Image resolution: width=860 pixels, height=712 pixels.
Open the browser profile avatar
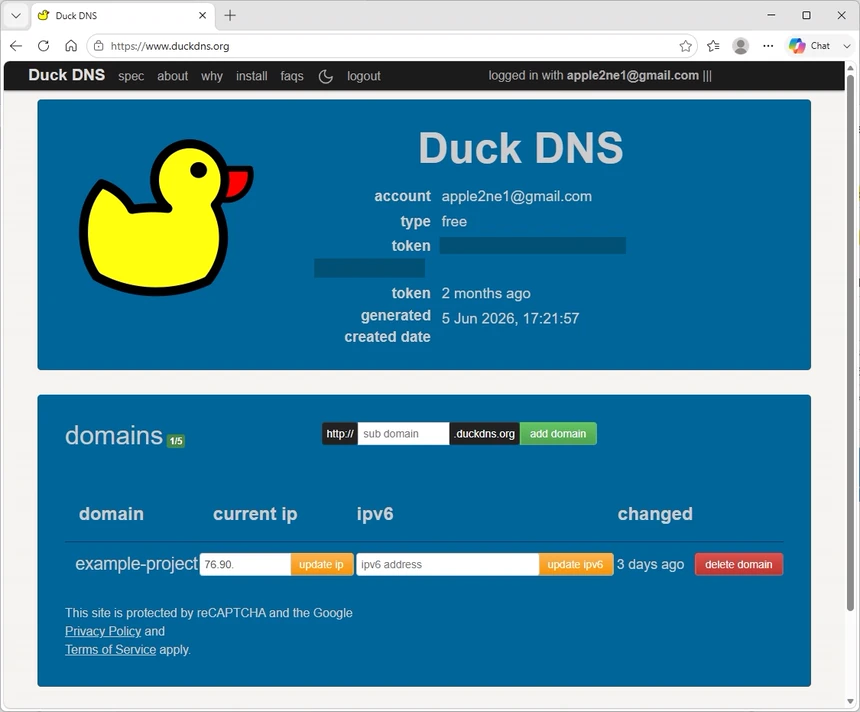pyautogui.click(x=740, y=46)
